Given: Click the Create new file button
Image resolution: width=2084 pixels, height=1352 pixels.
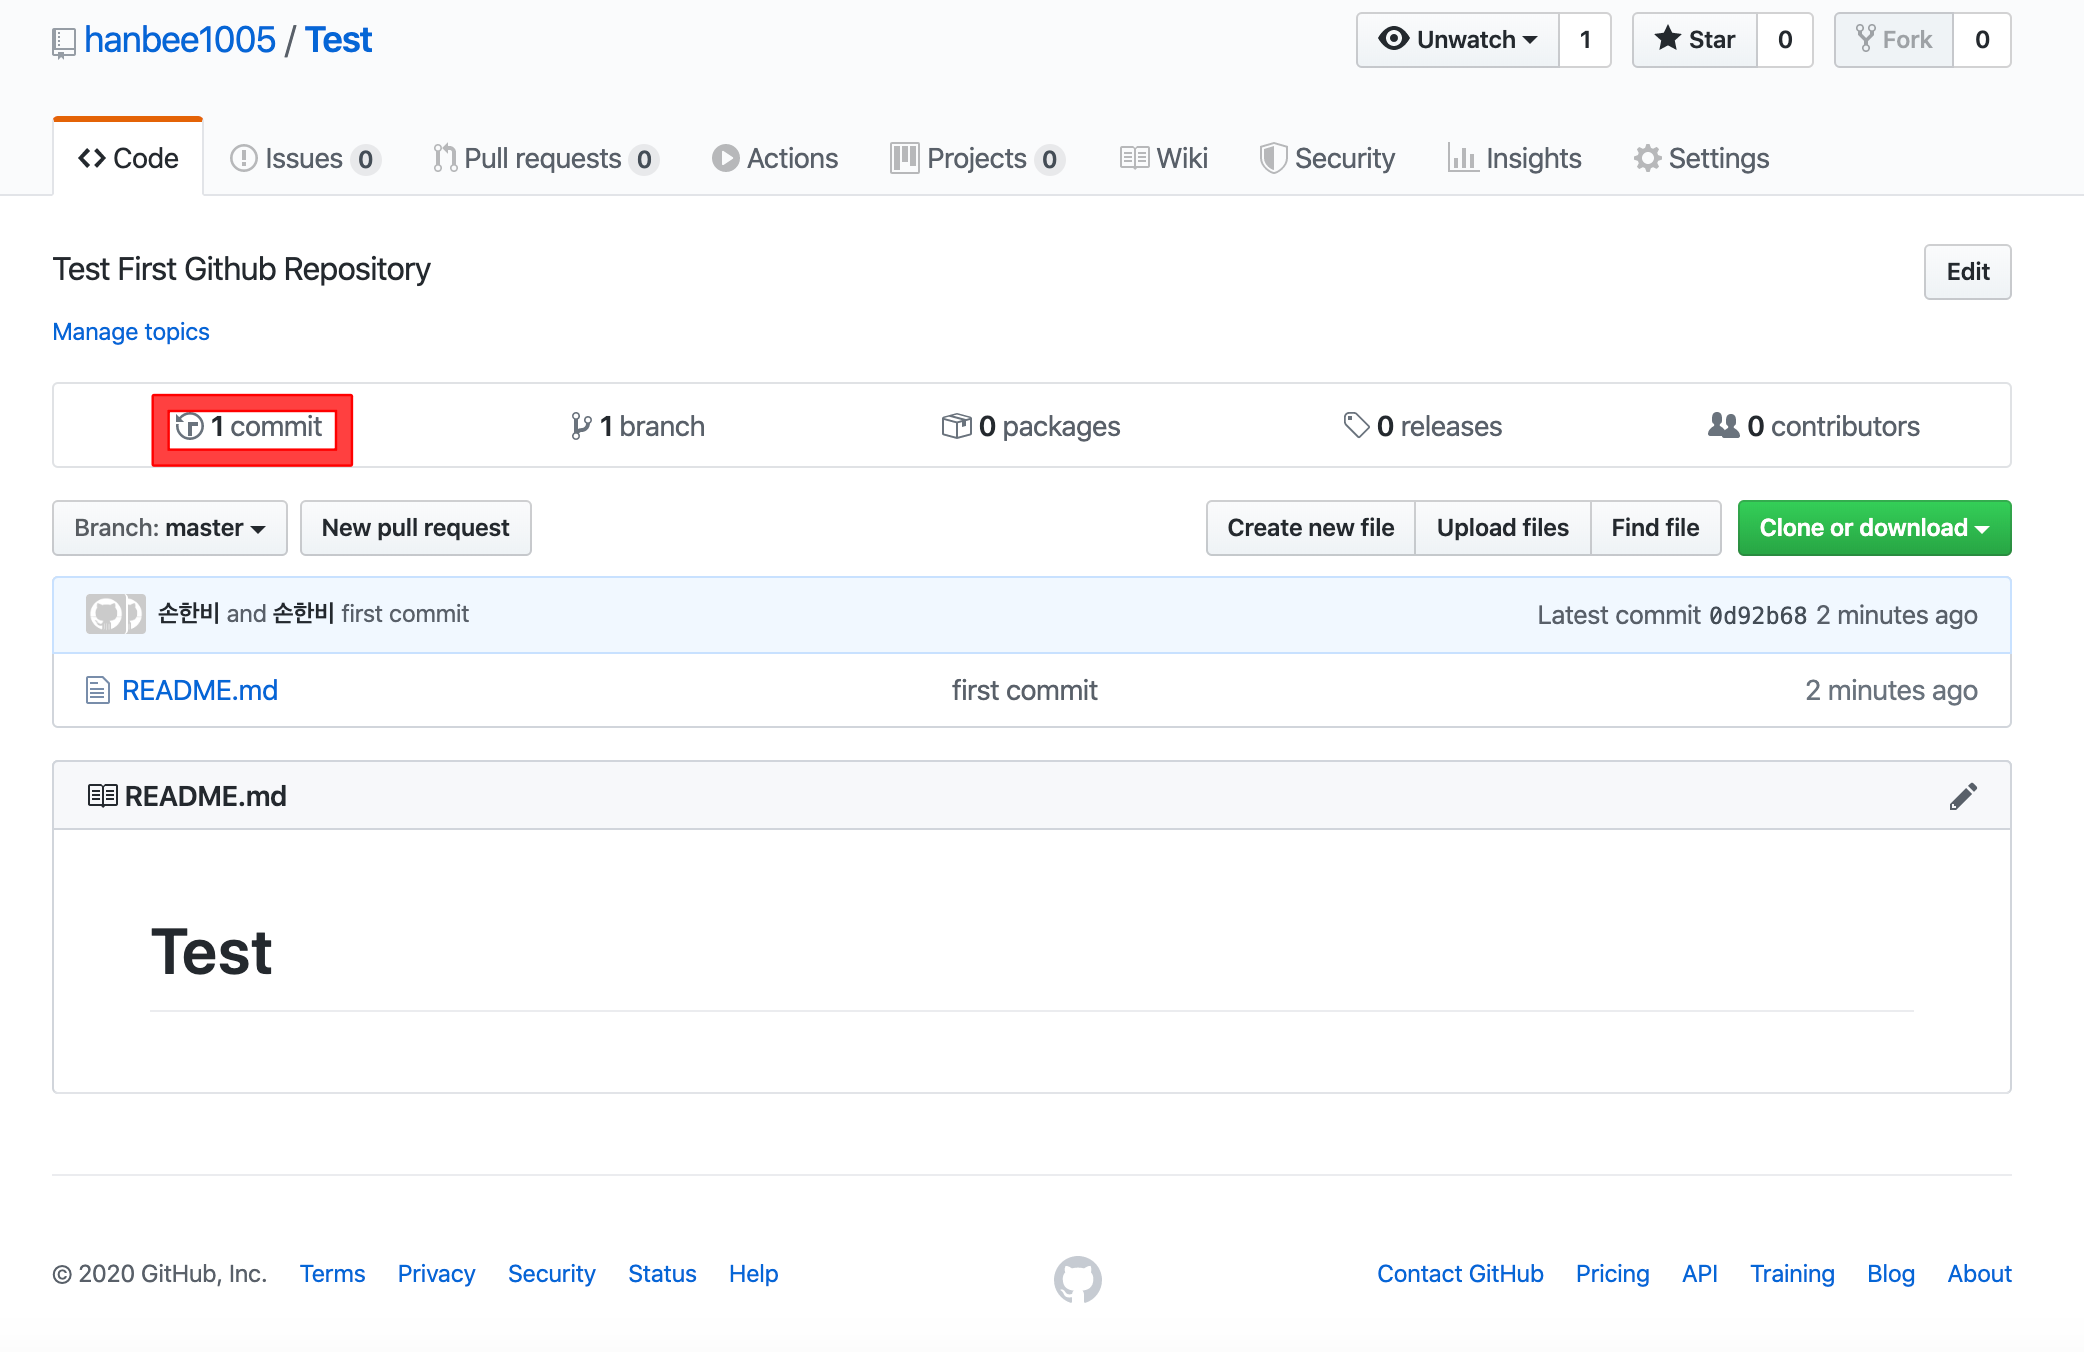Looking at the screenshot, I should tap(1310, 528).
